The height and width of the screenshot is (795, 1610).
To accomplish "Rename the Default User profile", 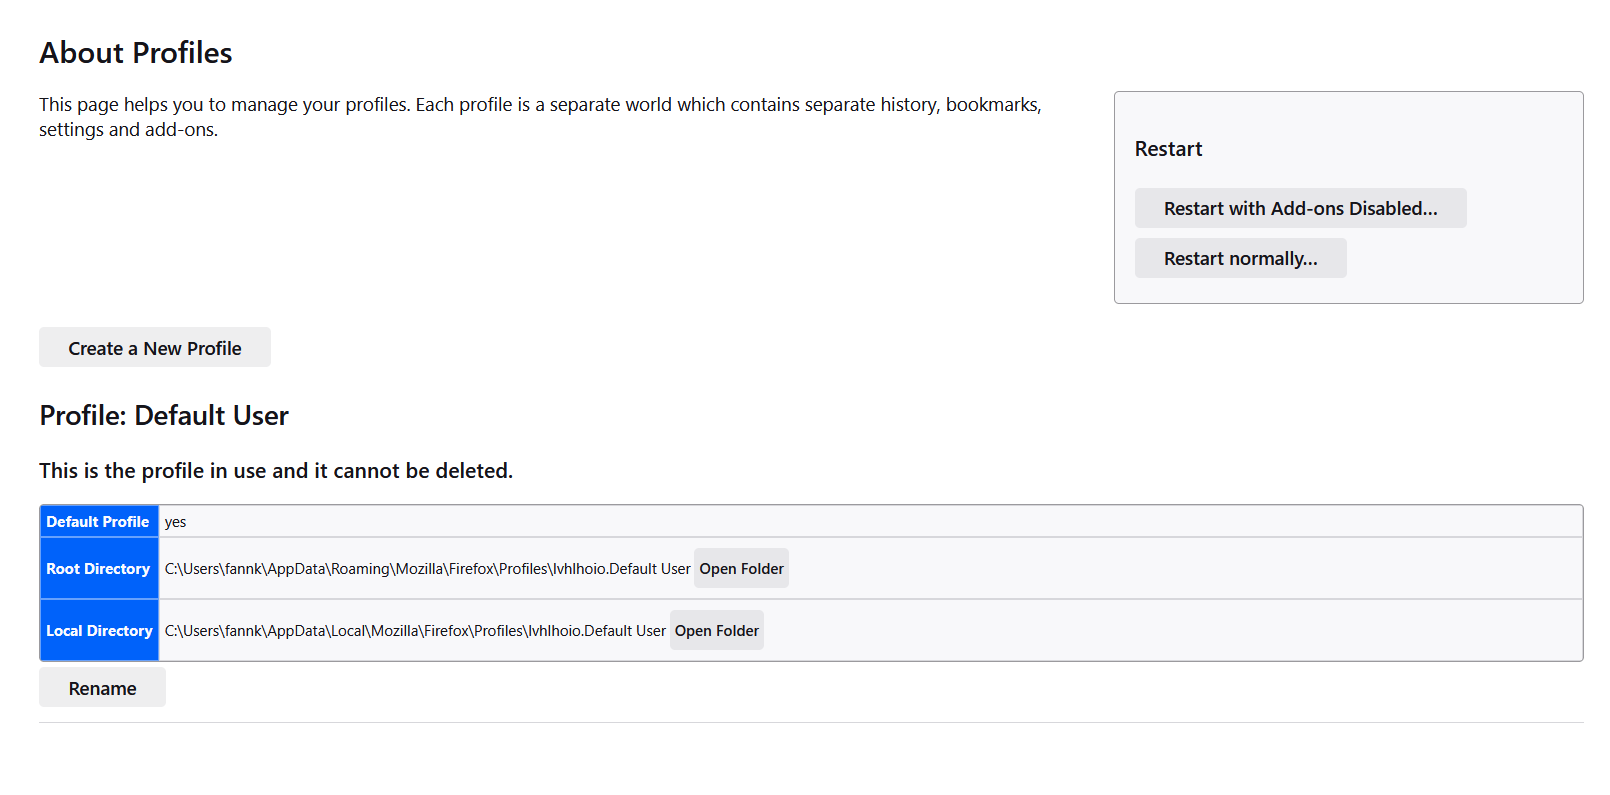I will [102, 688].
